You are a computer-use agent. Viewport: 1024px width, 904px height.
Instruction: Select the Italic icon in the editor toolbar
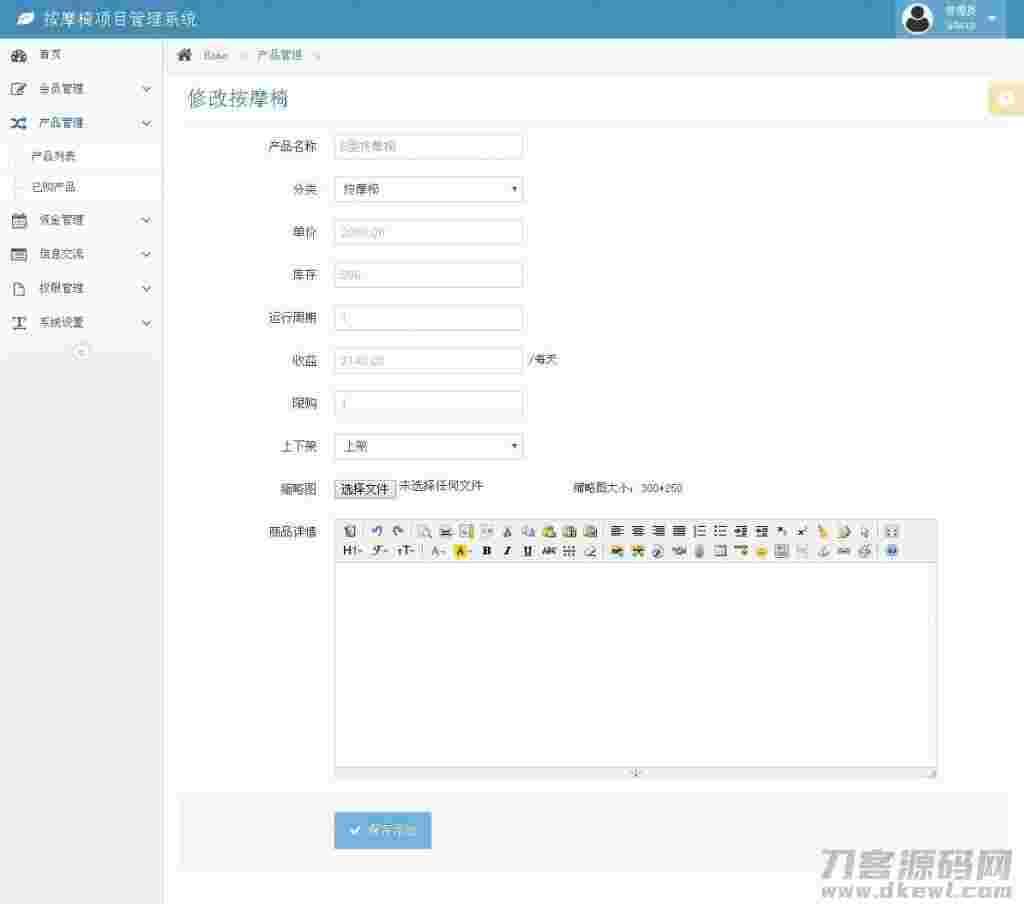click(x=507, y=551)
